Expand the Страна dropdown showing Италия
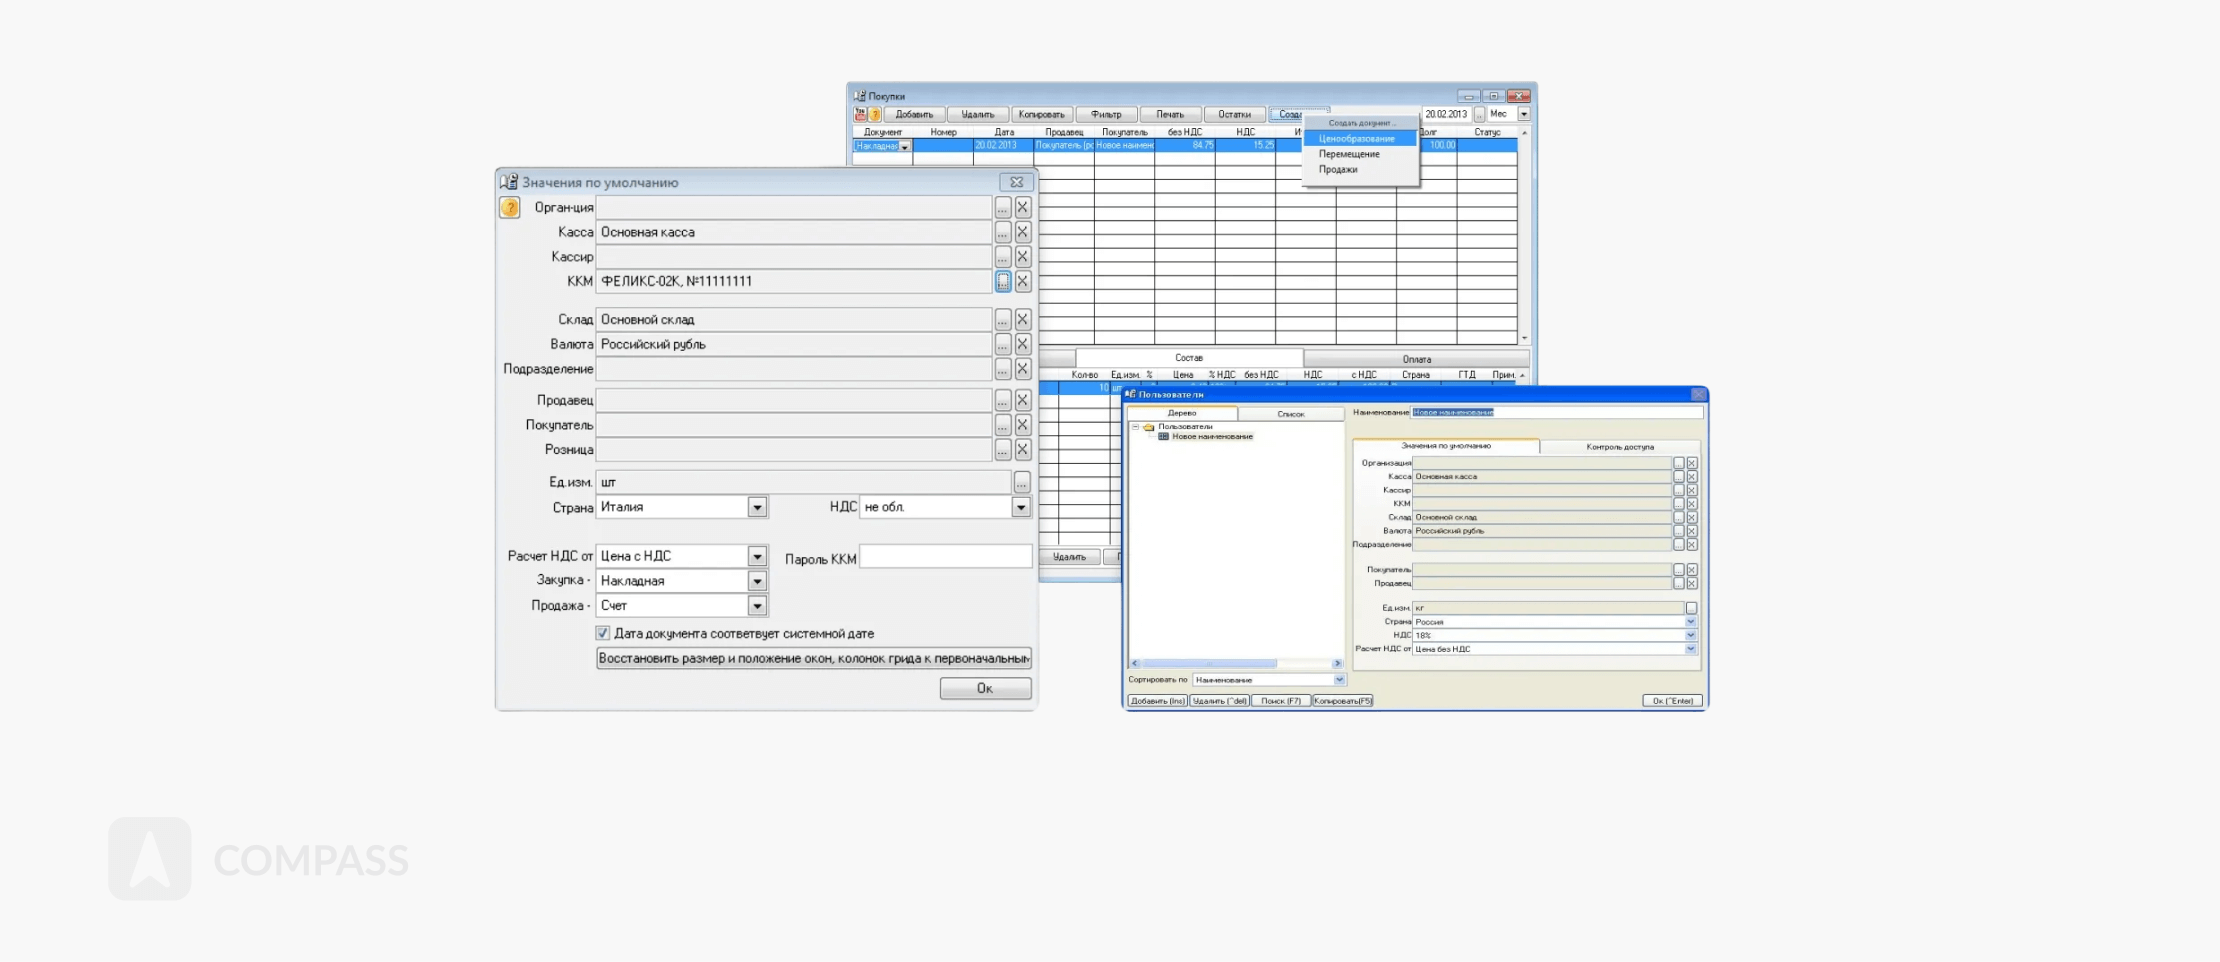The width and height of the screenshot is (2220, 962). [x=757, y=508]
